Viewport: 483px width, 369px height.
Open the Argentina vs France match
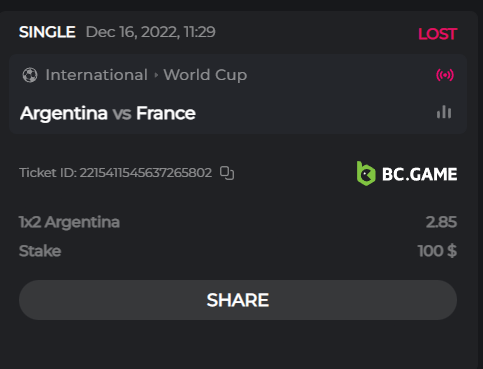click(108, 113)
